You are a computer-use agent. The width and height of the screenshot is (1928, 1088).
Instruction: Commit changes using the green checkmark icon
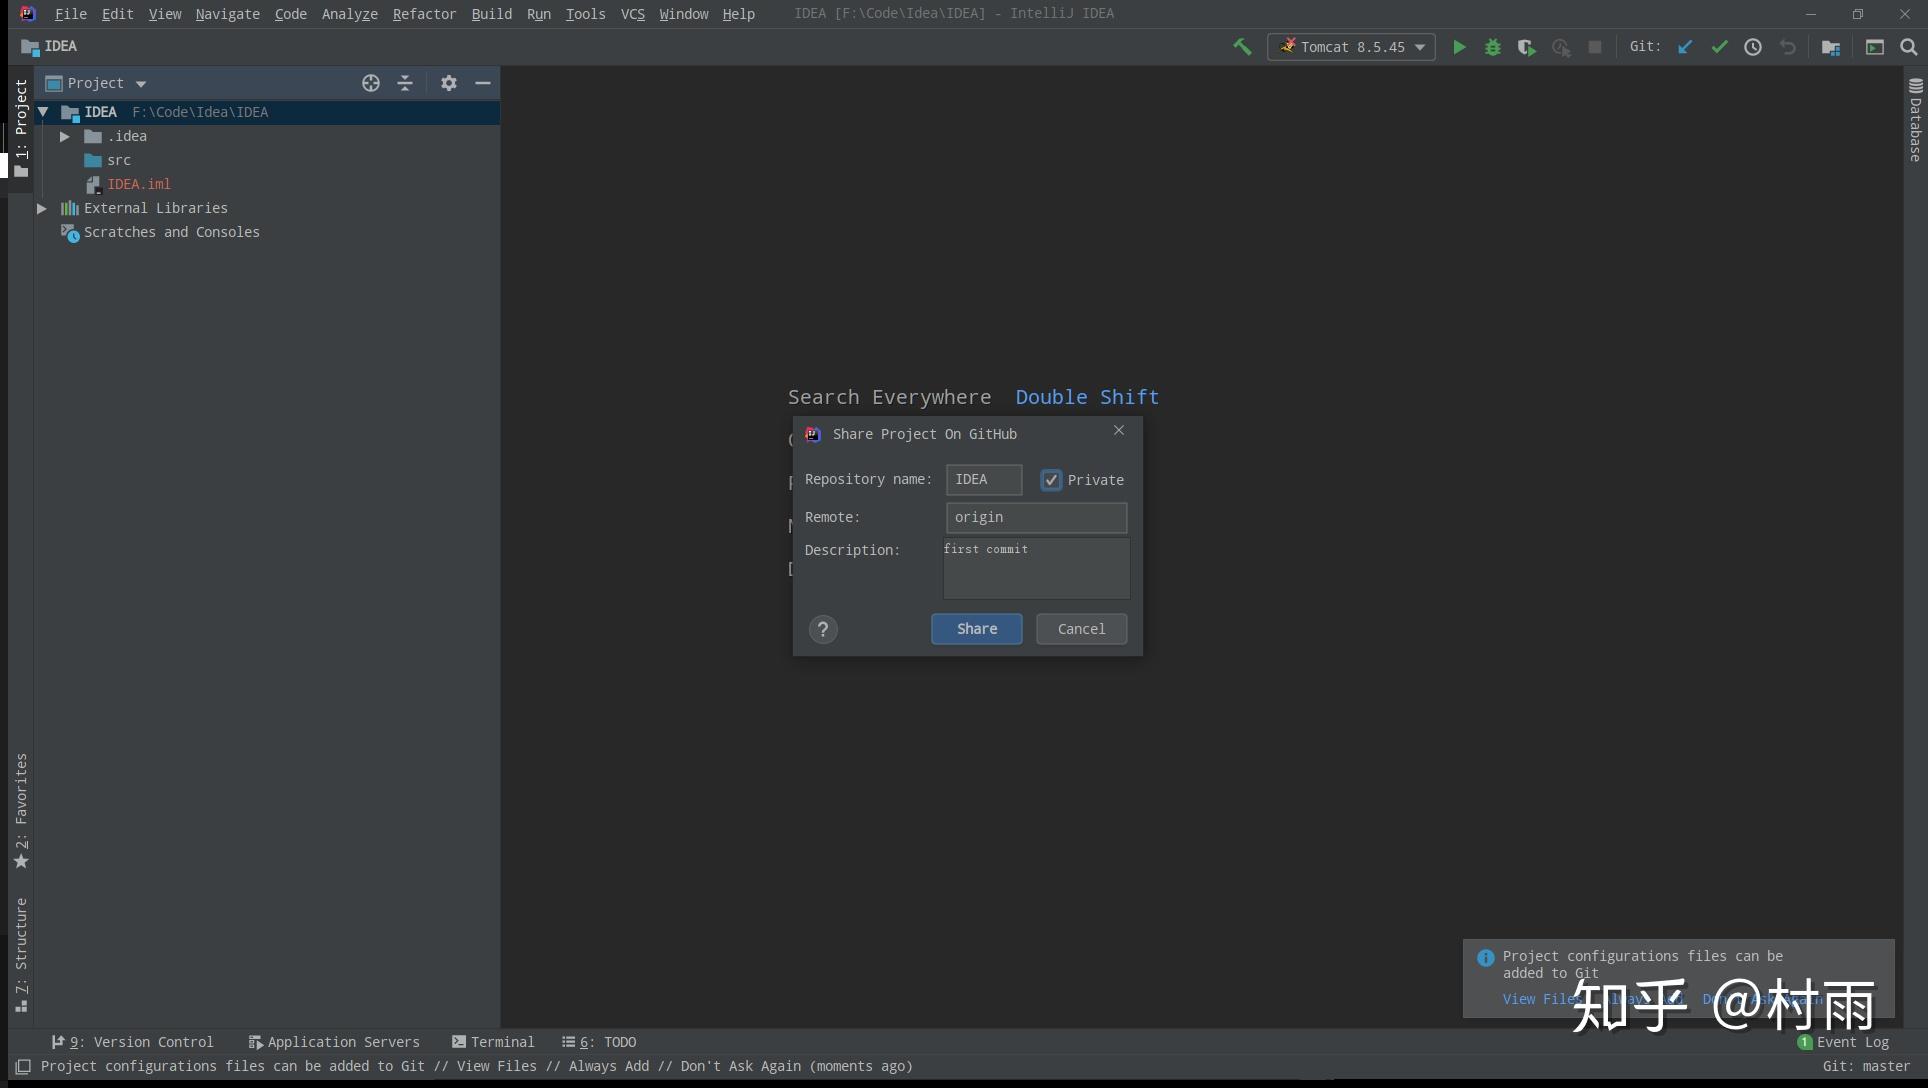click(x=1719, y=47)
